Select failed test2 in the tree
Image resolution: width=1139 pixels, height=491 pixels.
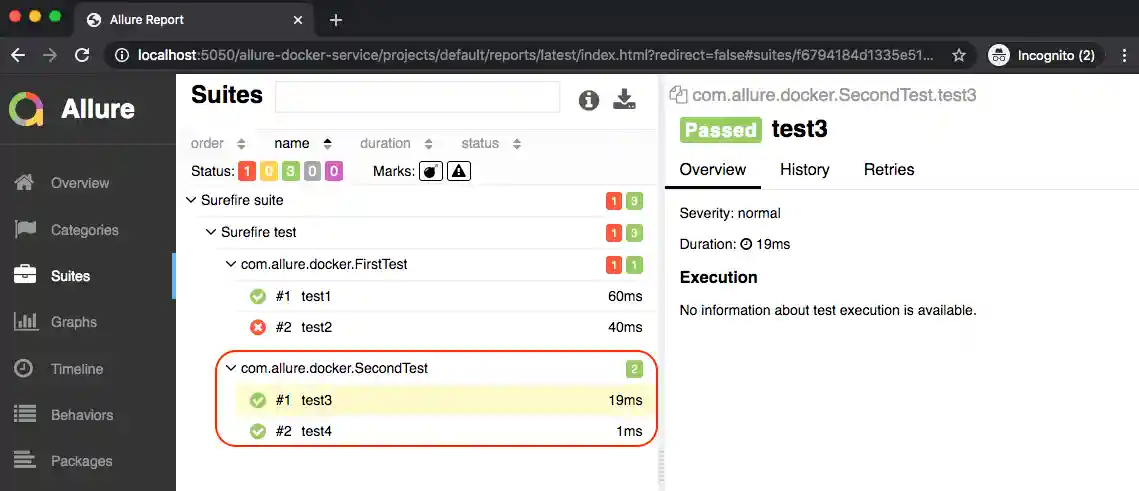pyautogui.click(x=316, y=328)
